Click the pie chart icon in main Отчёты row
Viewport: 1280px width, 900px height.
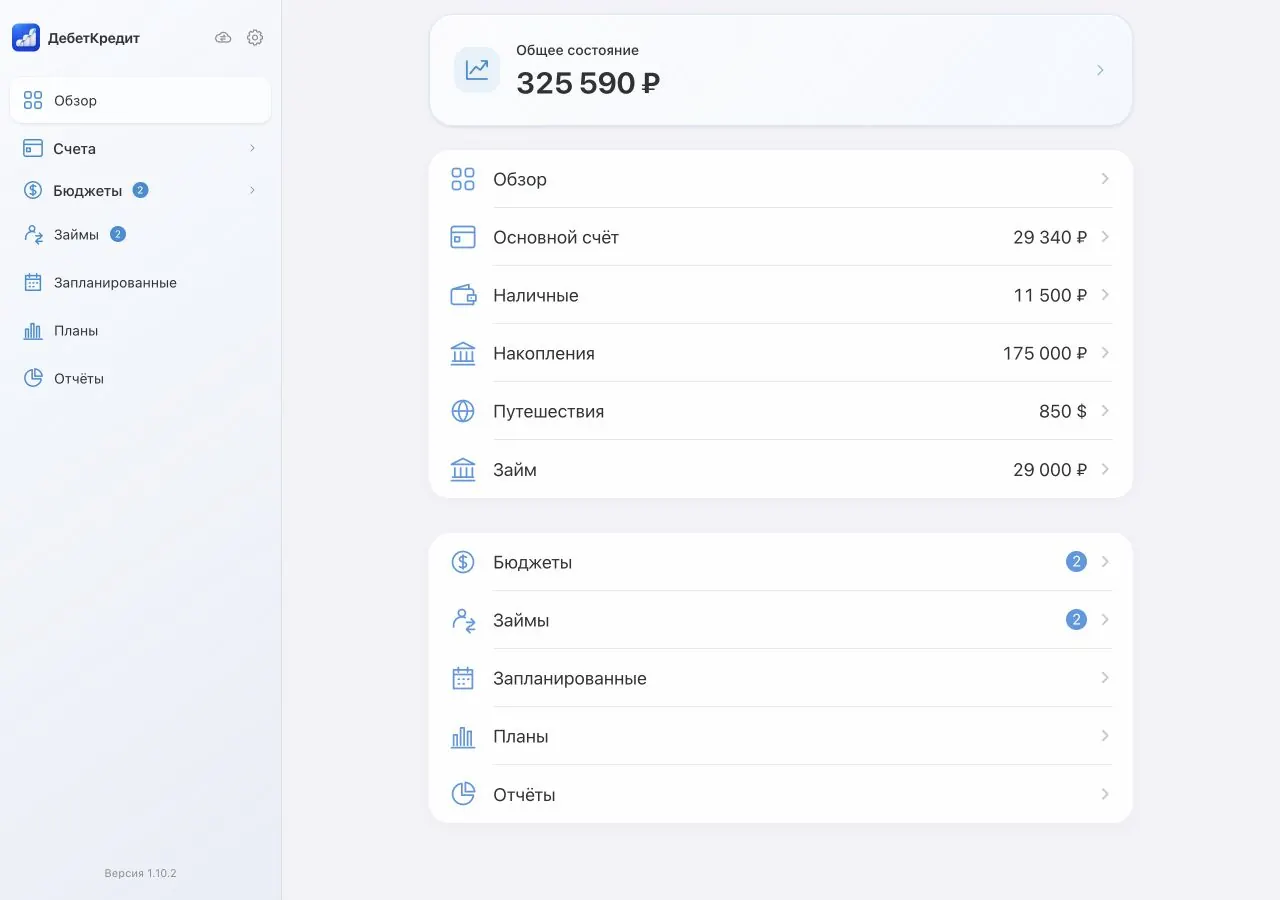(x=463, y=794)
